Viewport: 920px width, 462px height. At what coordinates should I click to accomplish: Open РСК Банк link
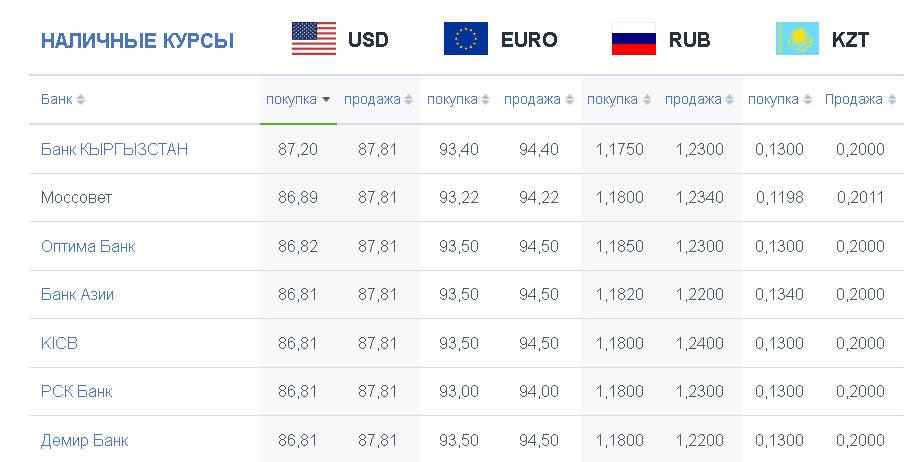click(x=76, y=391)
